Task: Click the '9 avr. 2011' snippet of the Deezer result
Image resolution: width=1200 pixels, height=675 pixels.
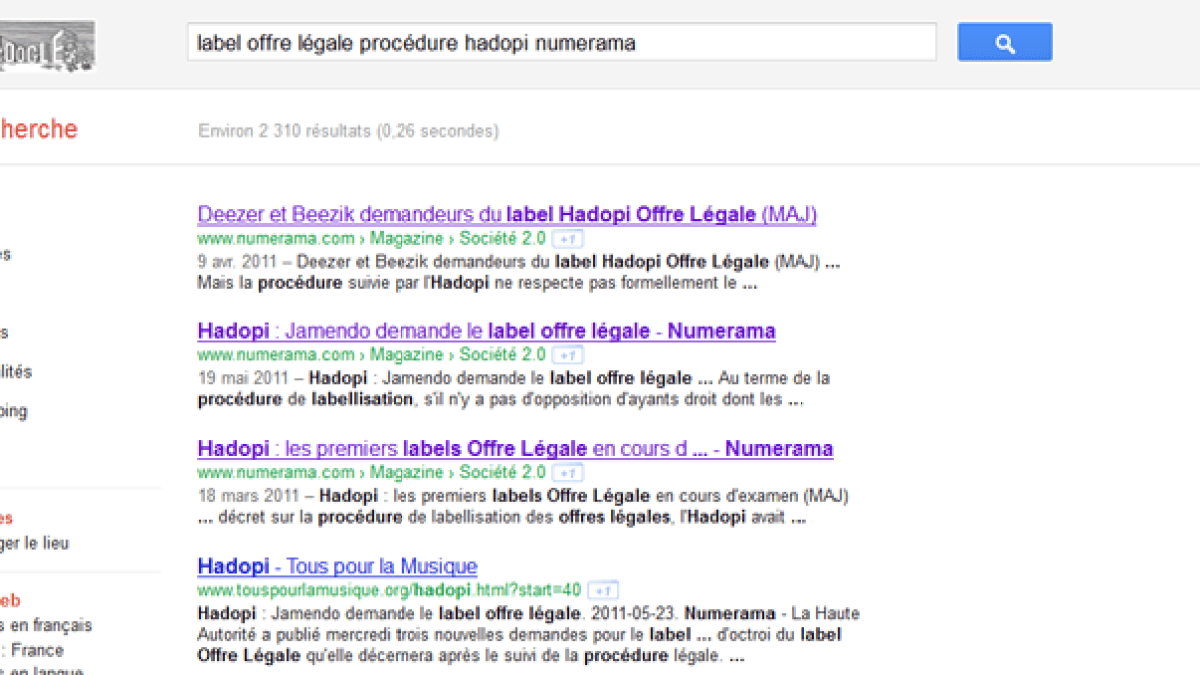Action: (x=521, y=272)
